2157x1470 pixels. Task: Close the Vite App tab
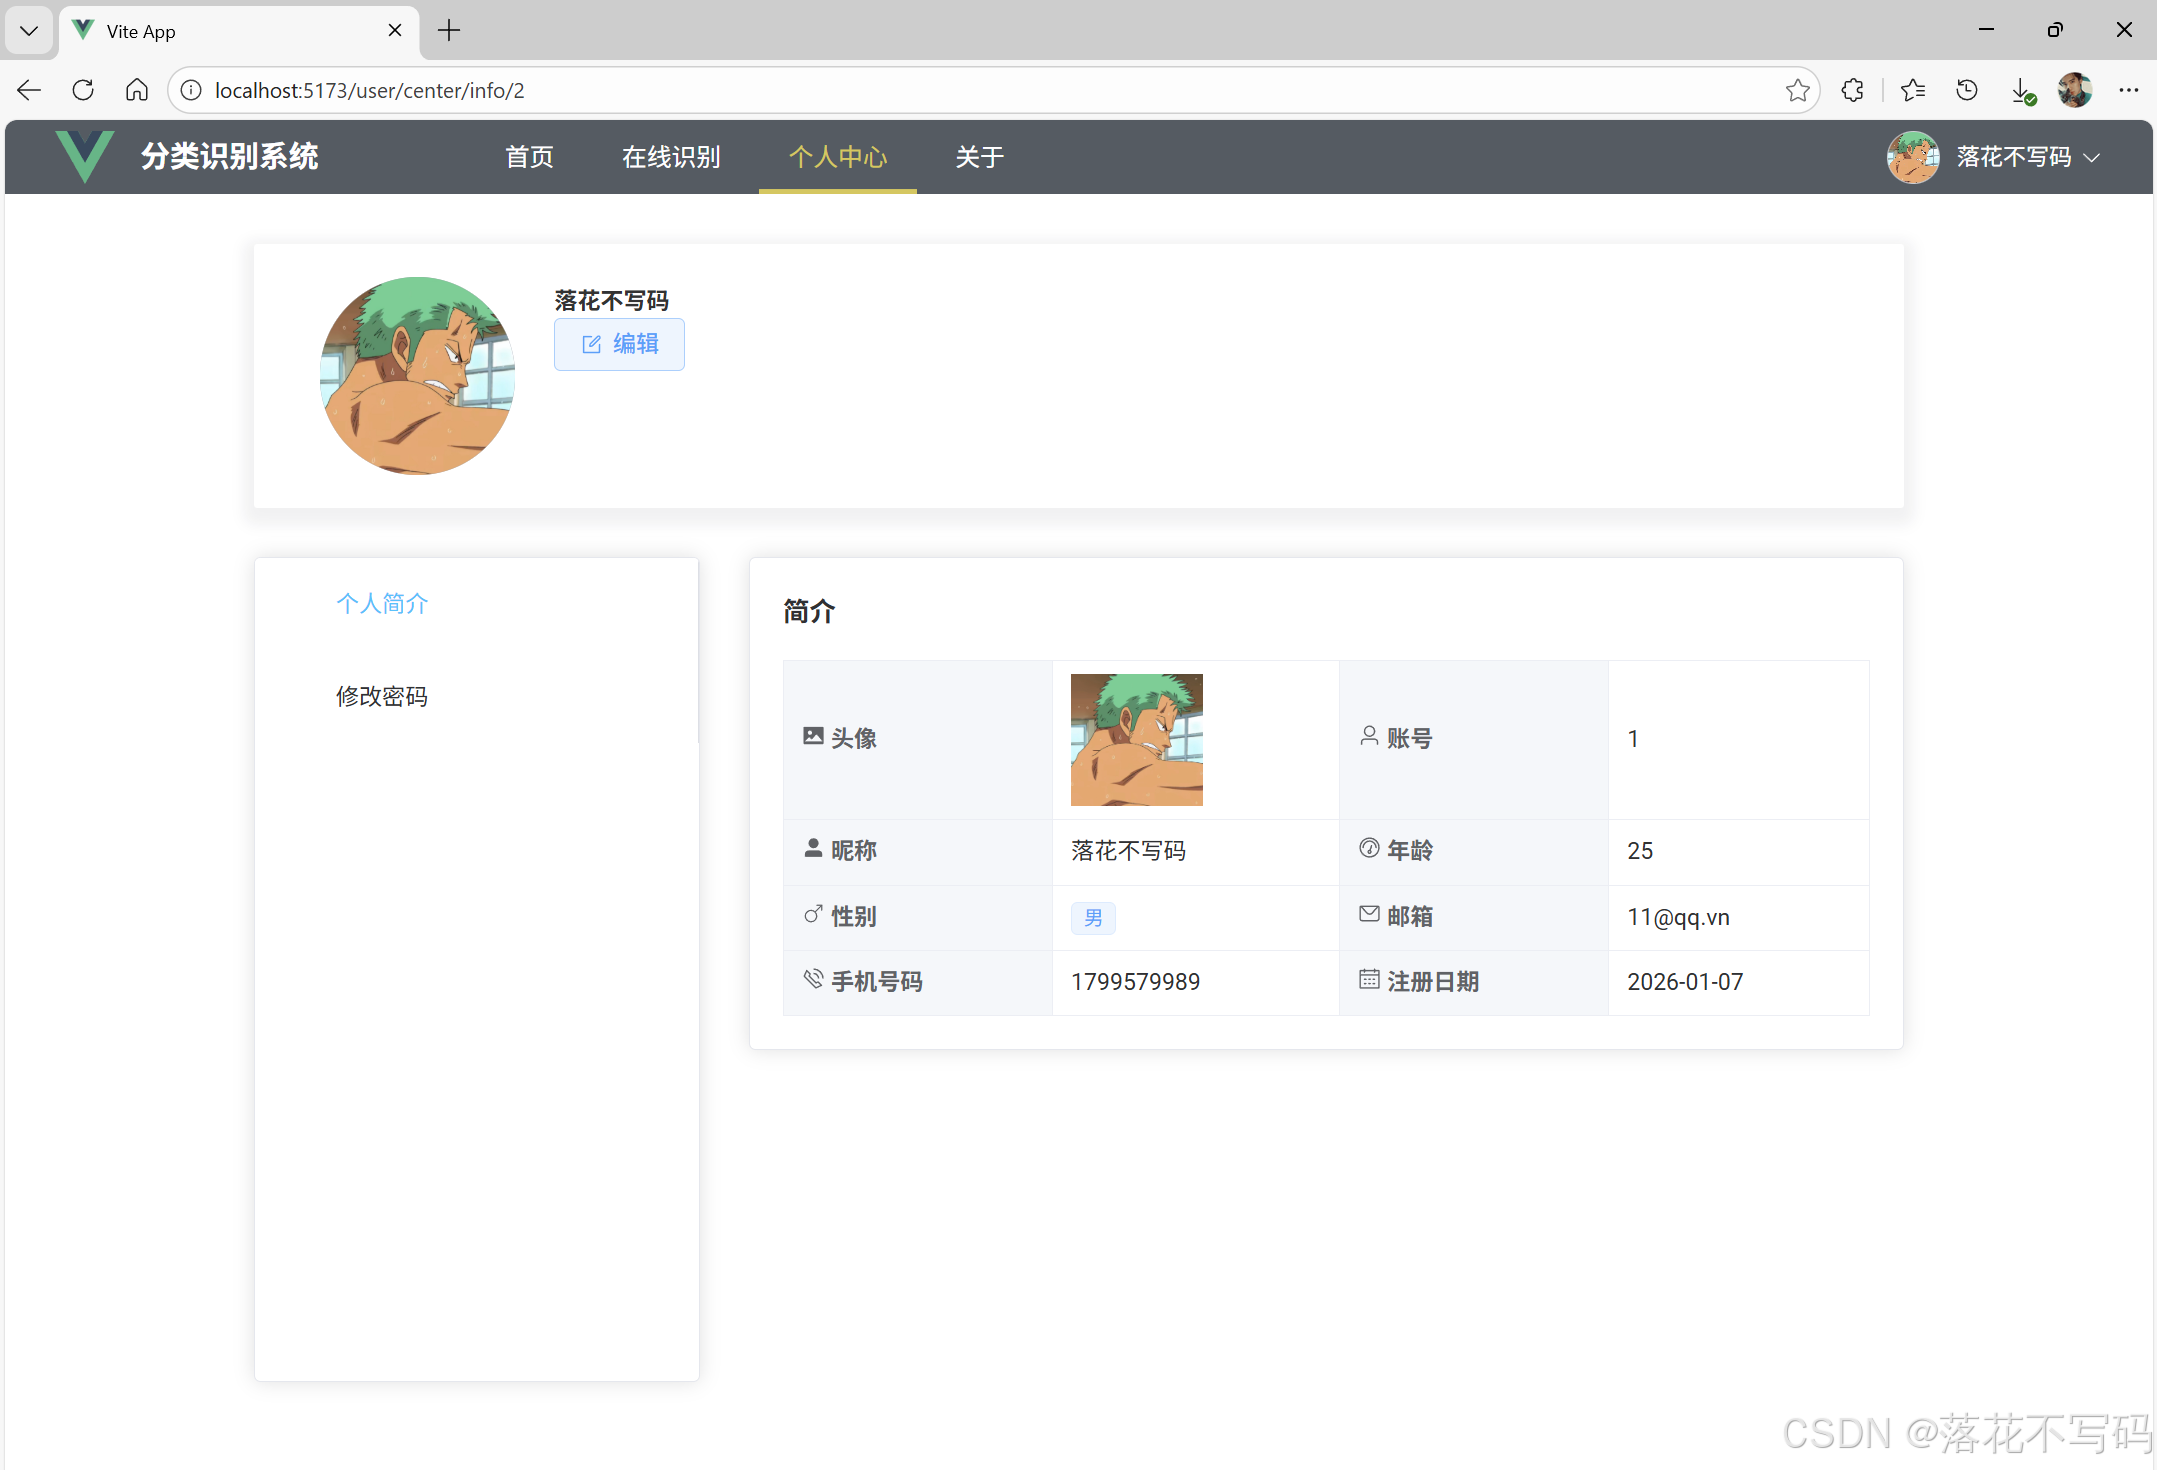(395, 30)
